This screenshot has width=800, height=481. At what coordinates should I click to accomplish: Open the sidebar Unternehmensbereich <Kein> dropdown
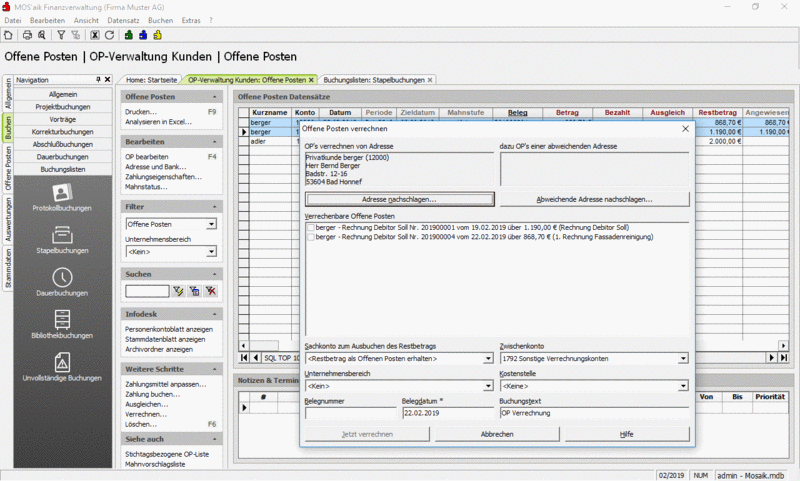(212, 251)
